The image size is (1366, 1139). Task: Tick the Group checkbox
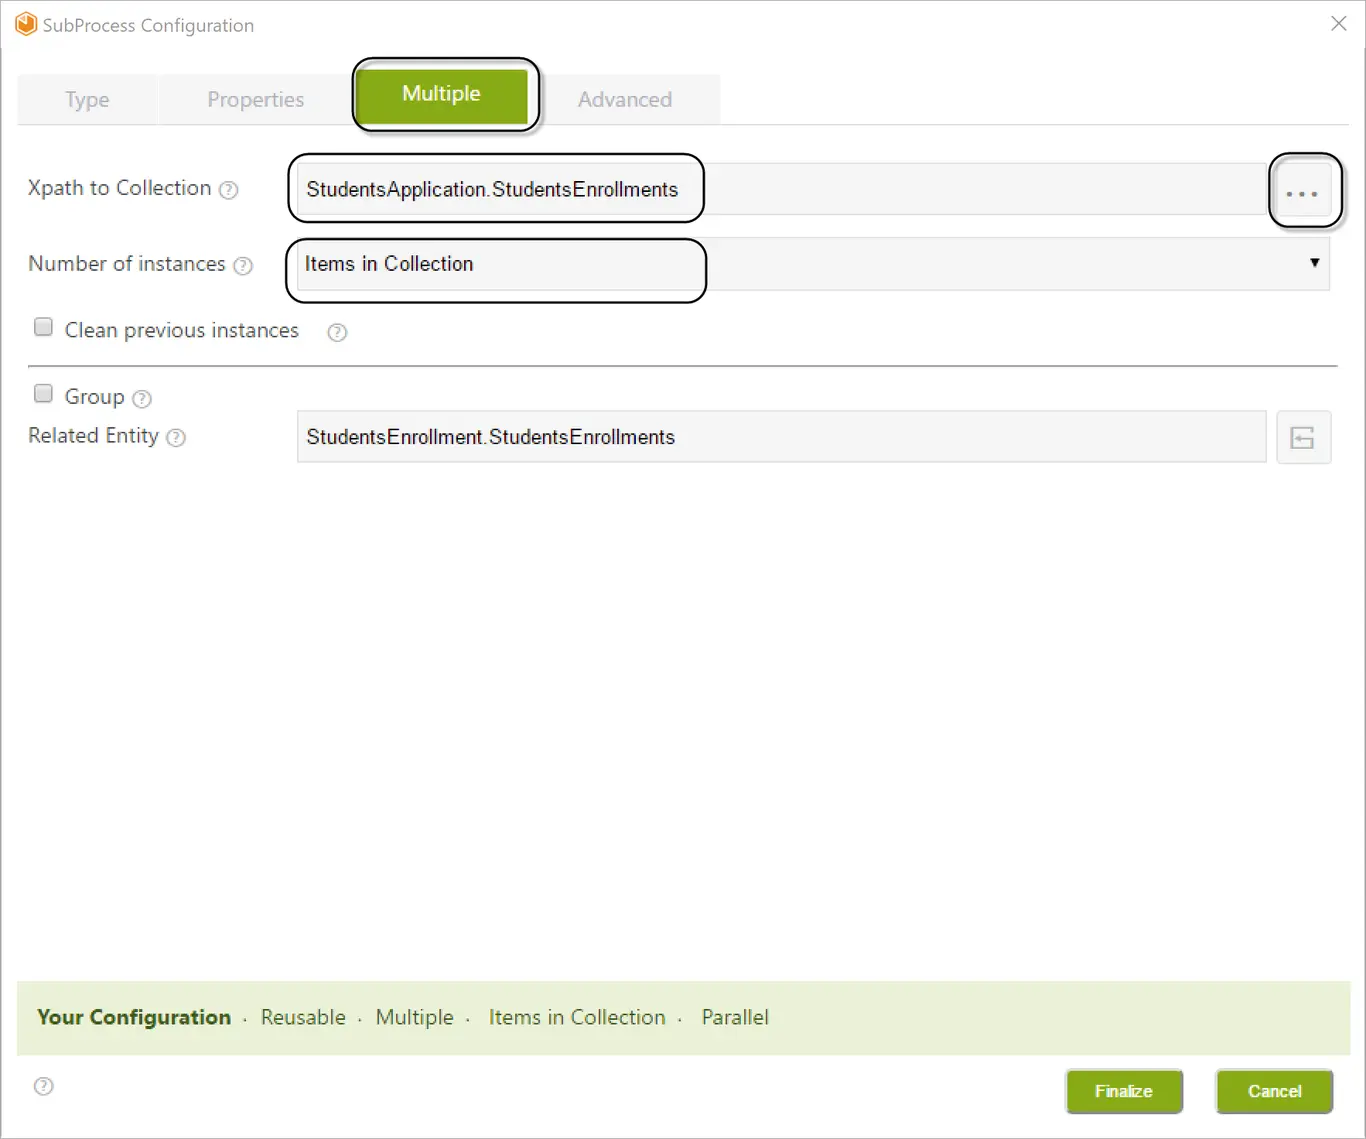click(43, 394)
